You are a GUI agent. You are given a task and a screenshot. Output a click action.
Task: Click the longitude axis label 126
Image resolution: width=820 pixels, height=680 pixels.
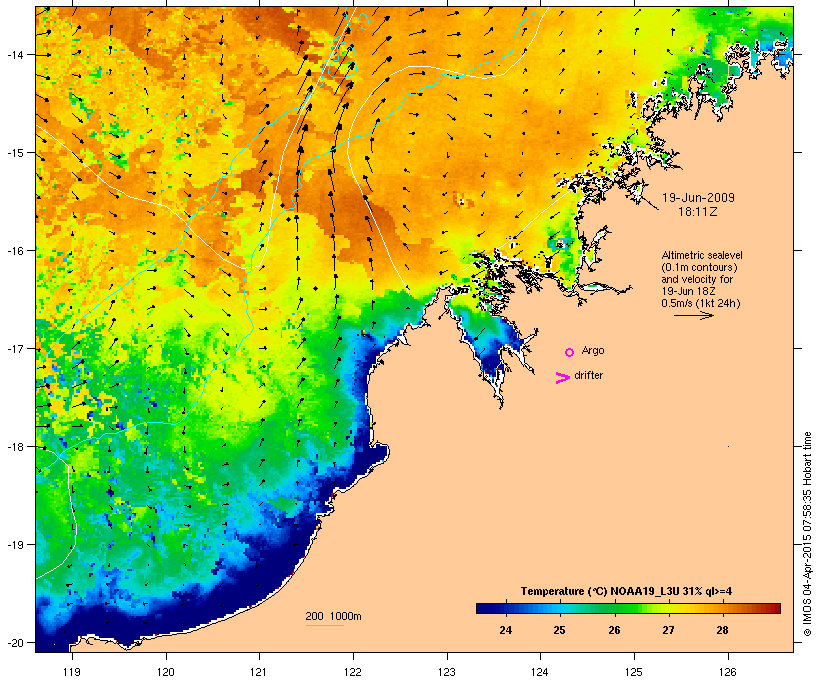pyautogui.click(x=728, y=672)
